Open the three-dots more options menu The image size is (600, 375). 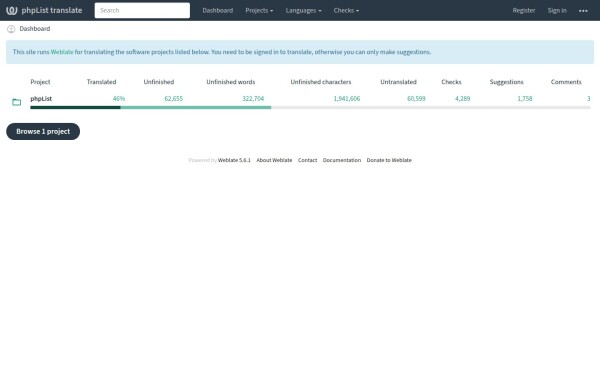pos(583,10)
